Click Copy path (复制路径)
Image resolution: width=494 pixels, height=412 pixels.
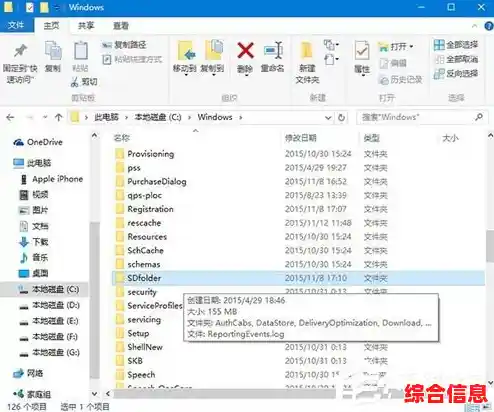tap(124, 45)
